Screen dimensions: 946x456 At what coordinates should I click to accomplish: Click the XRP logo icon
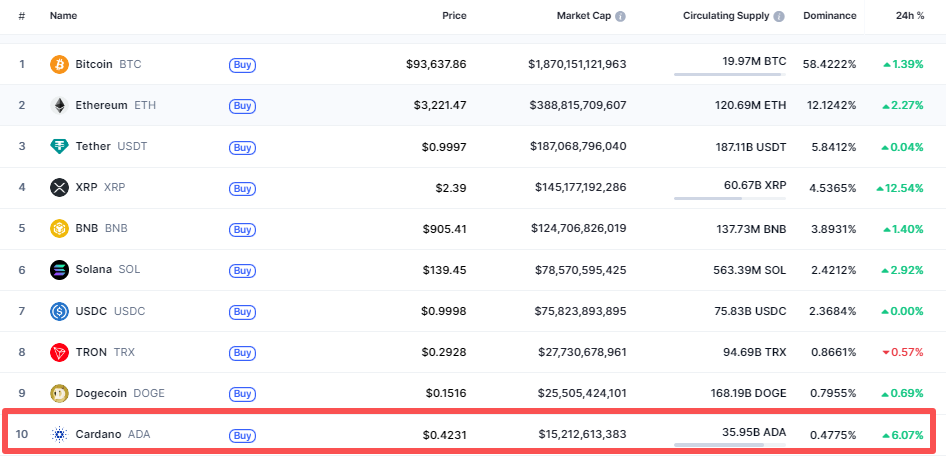click(60, 187)
